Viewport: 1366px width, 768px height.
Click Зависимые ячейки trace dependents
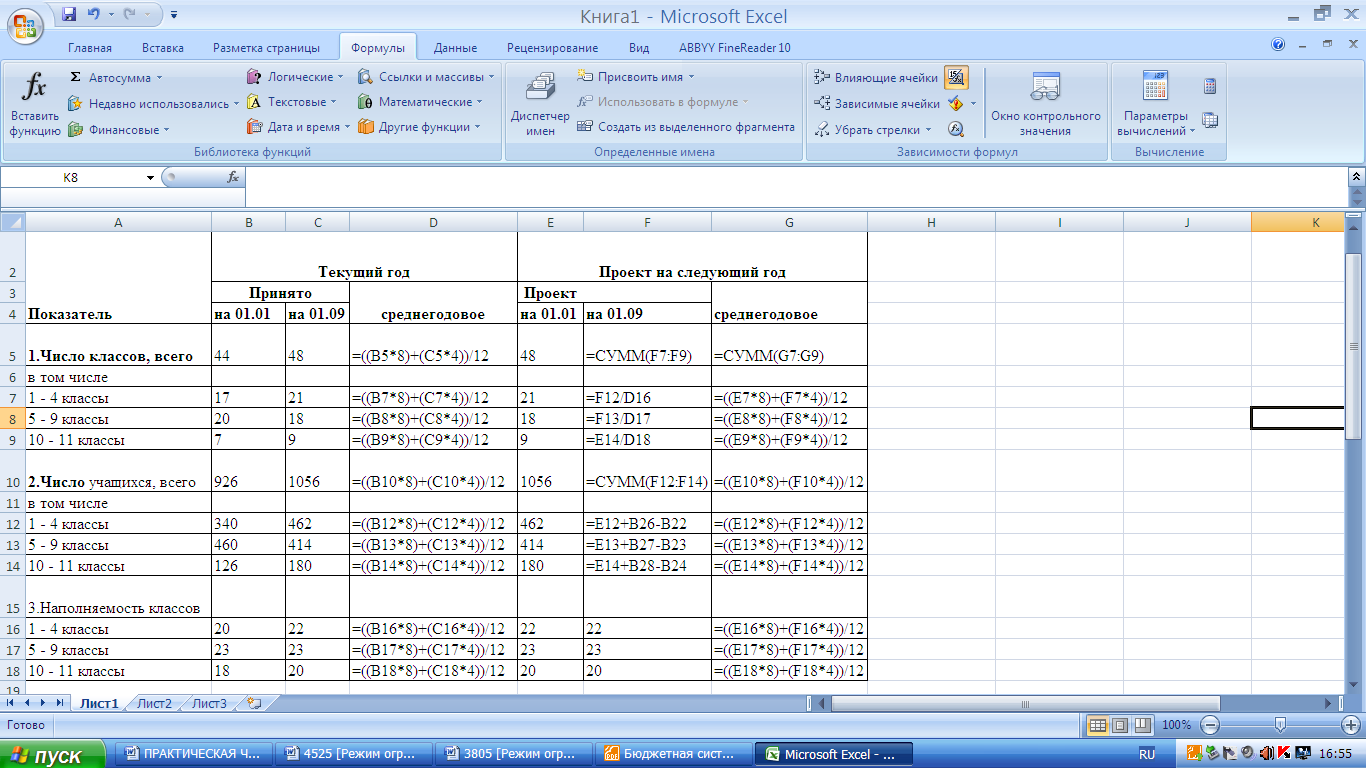coord(876,103)
